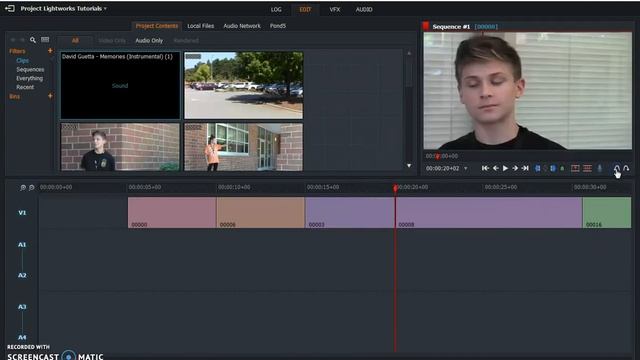640x360 pixels.
Task: Select the boy at brick wall clip
Action: click(x=120, y=147)
